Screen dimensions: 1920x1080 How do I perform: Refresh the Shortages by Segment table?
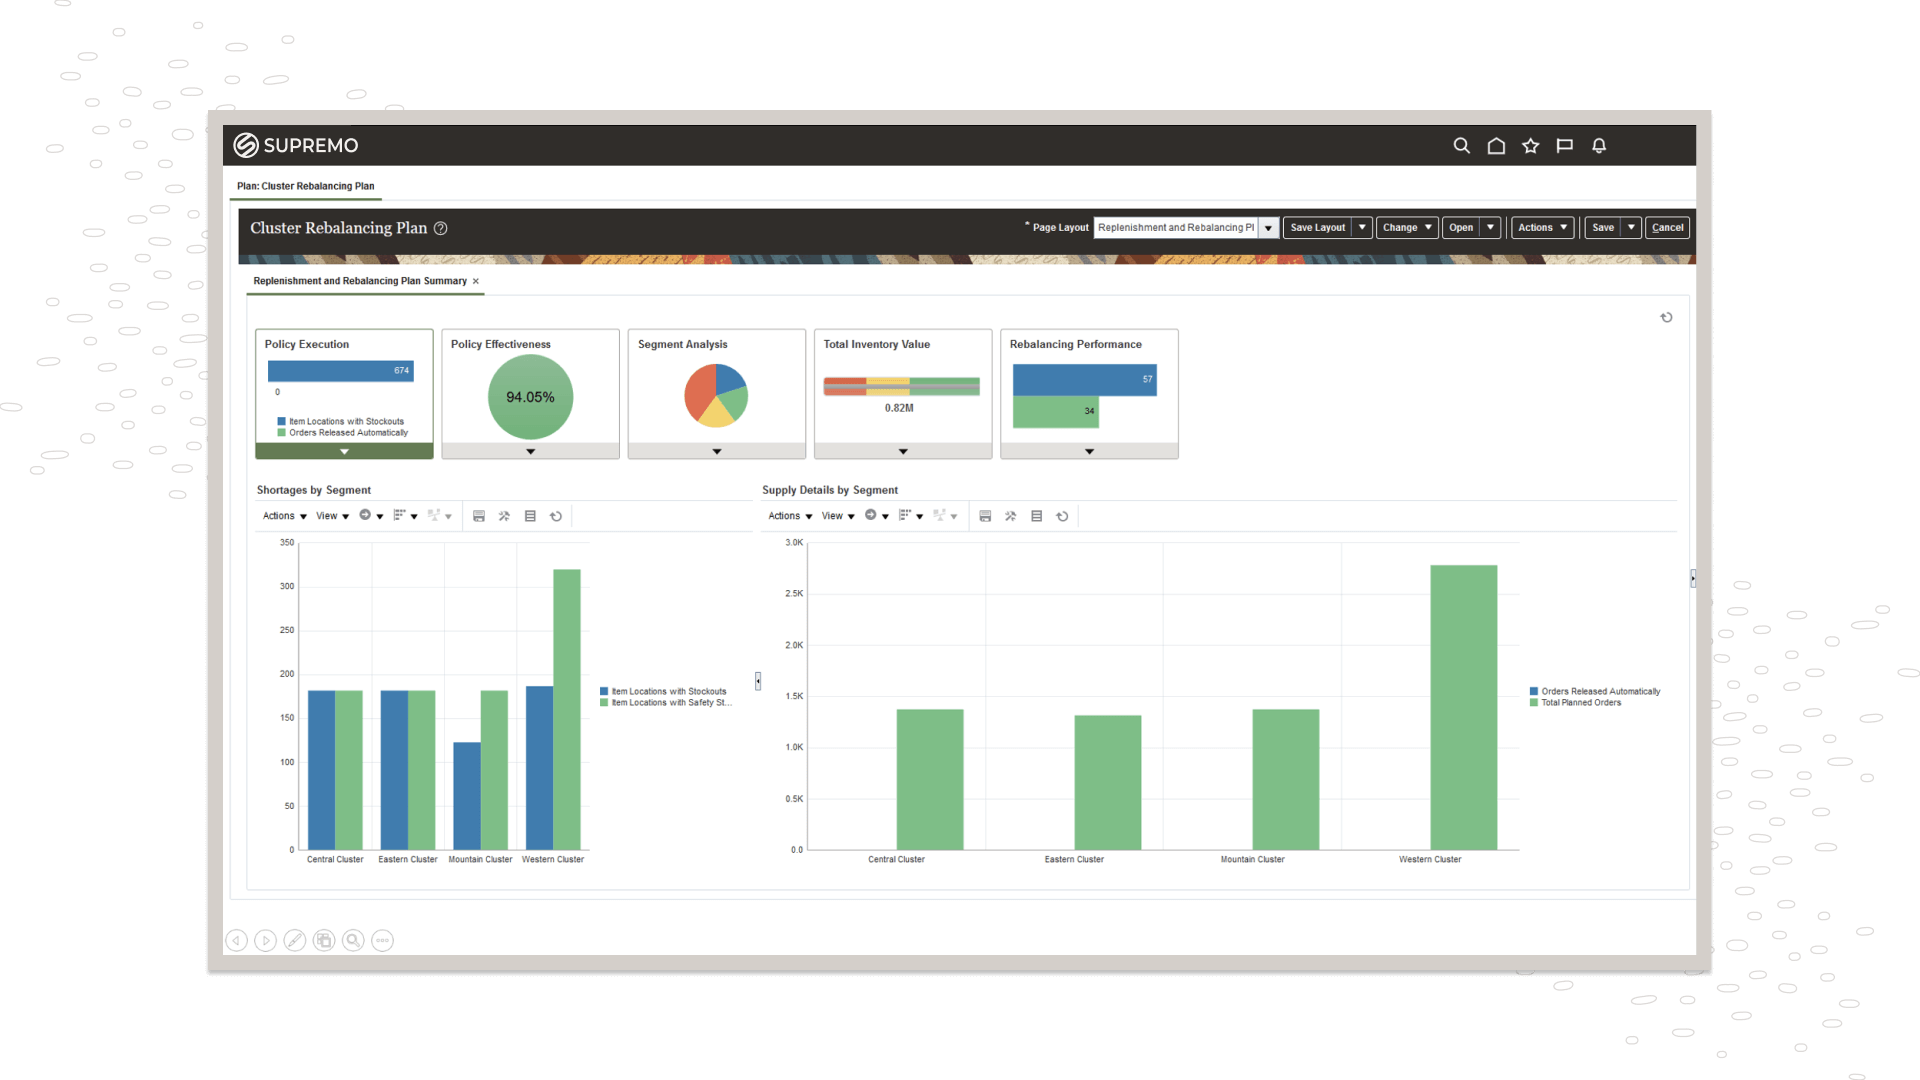(x=556, y=516)
